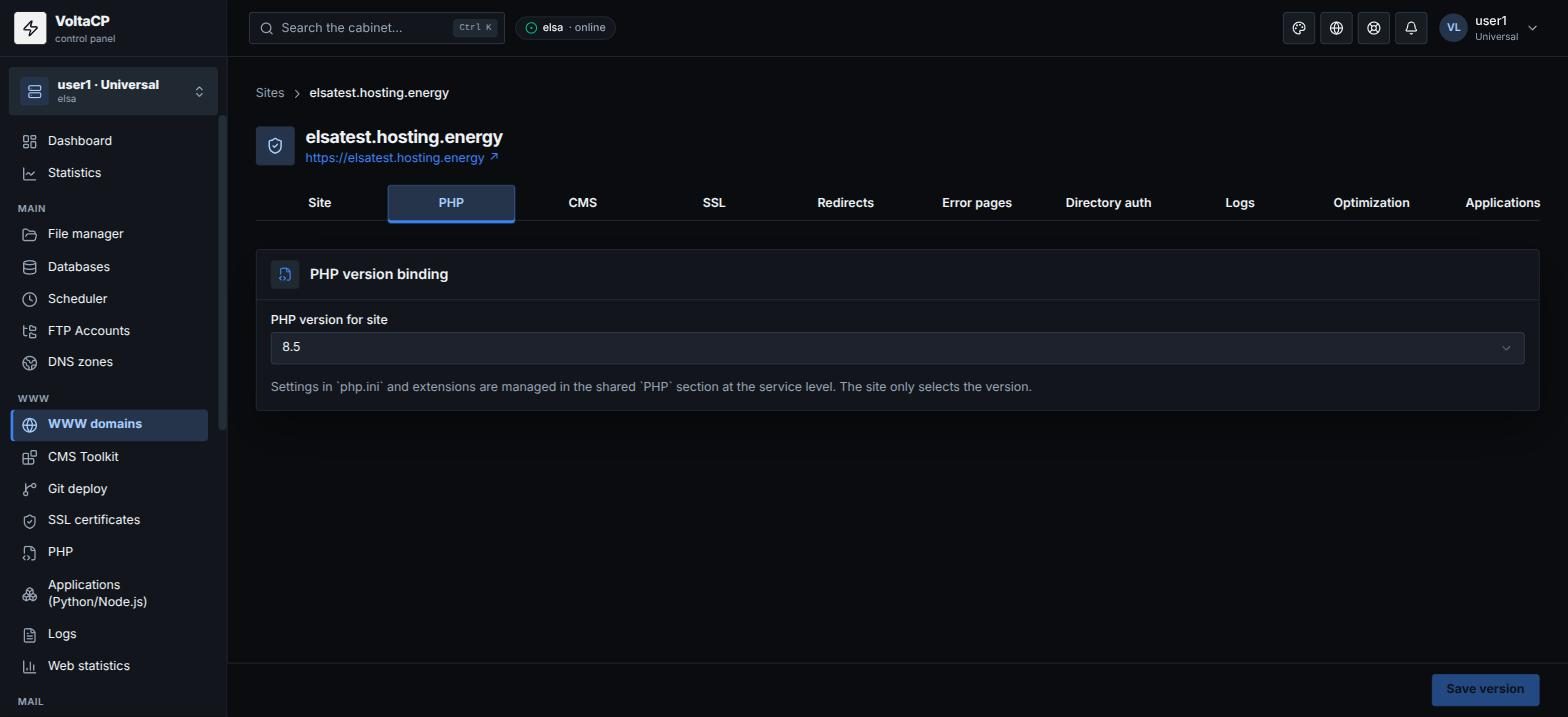Go to Sites in the breadcrumb

[x=270, y=93]
